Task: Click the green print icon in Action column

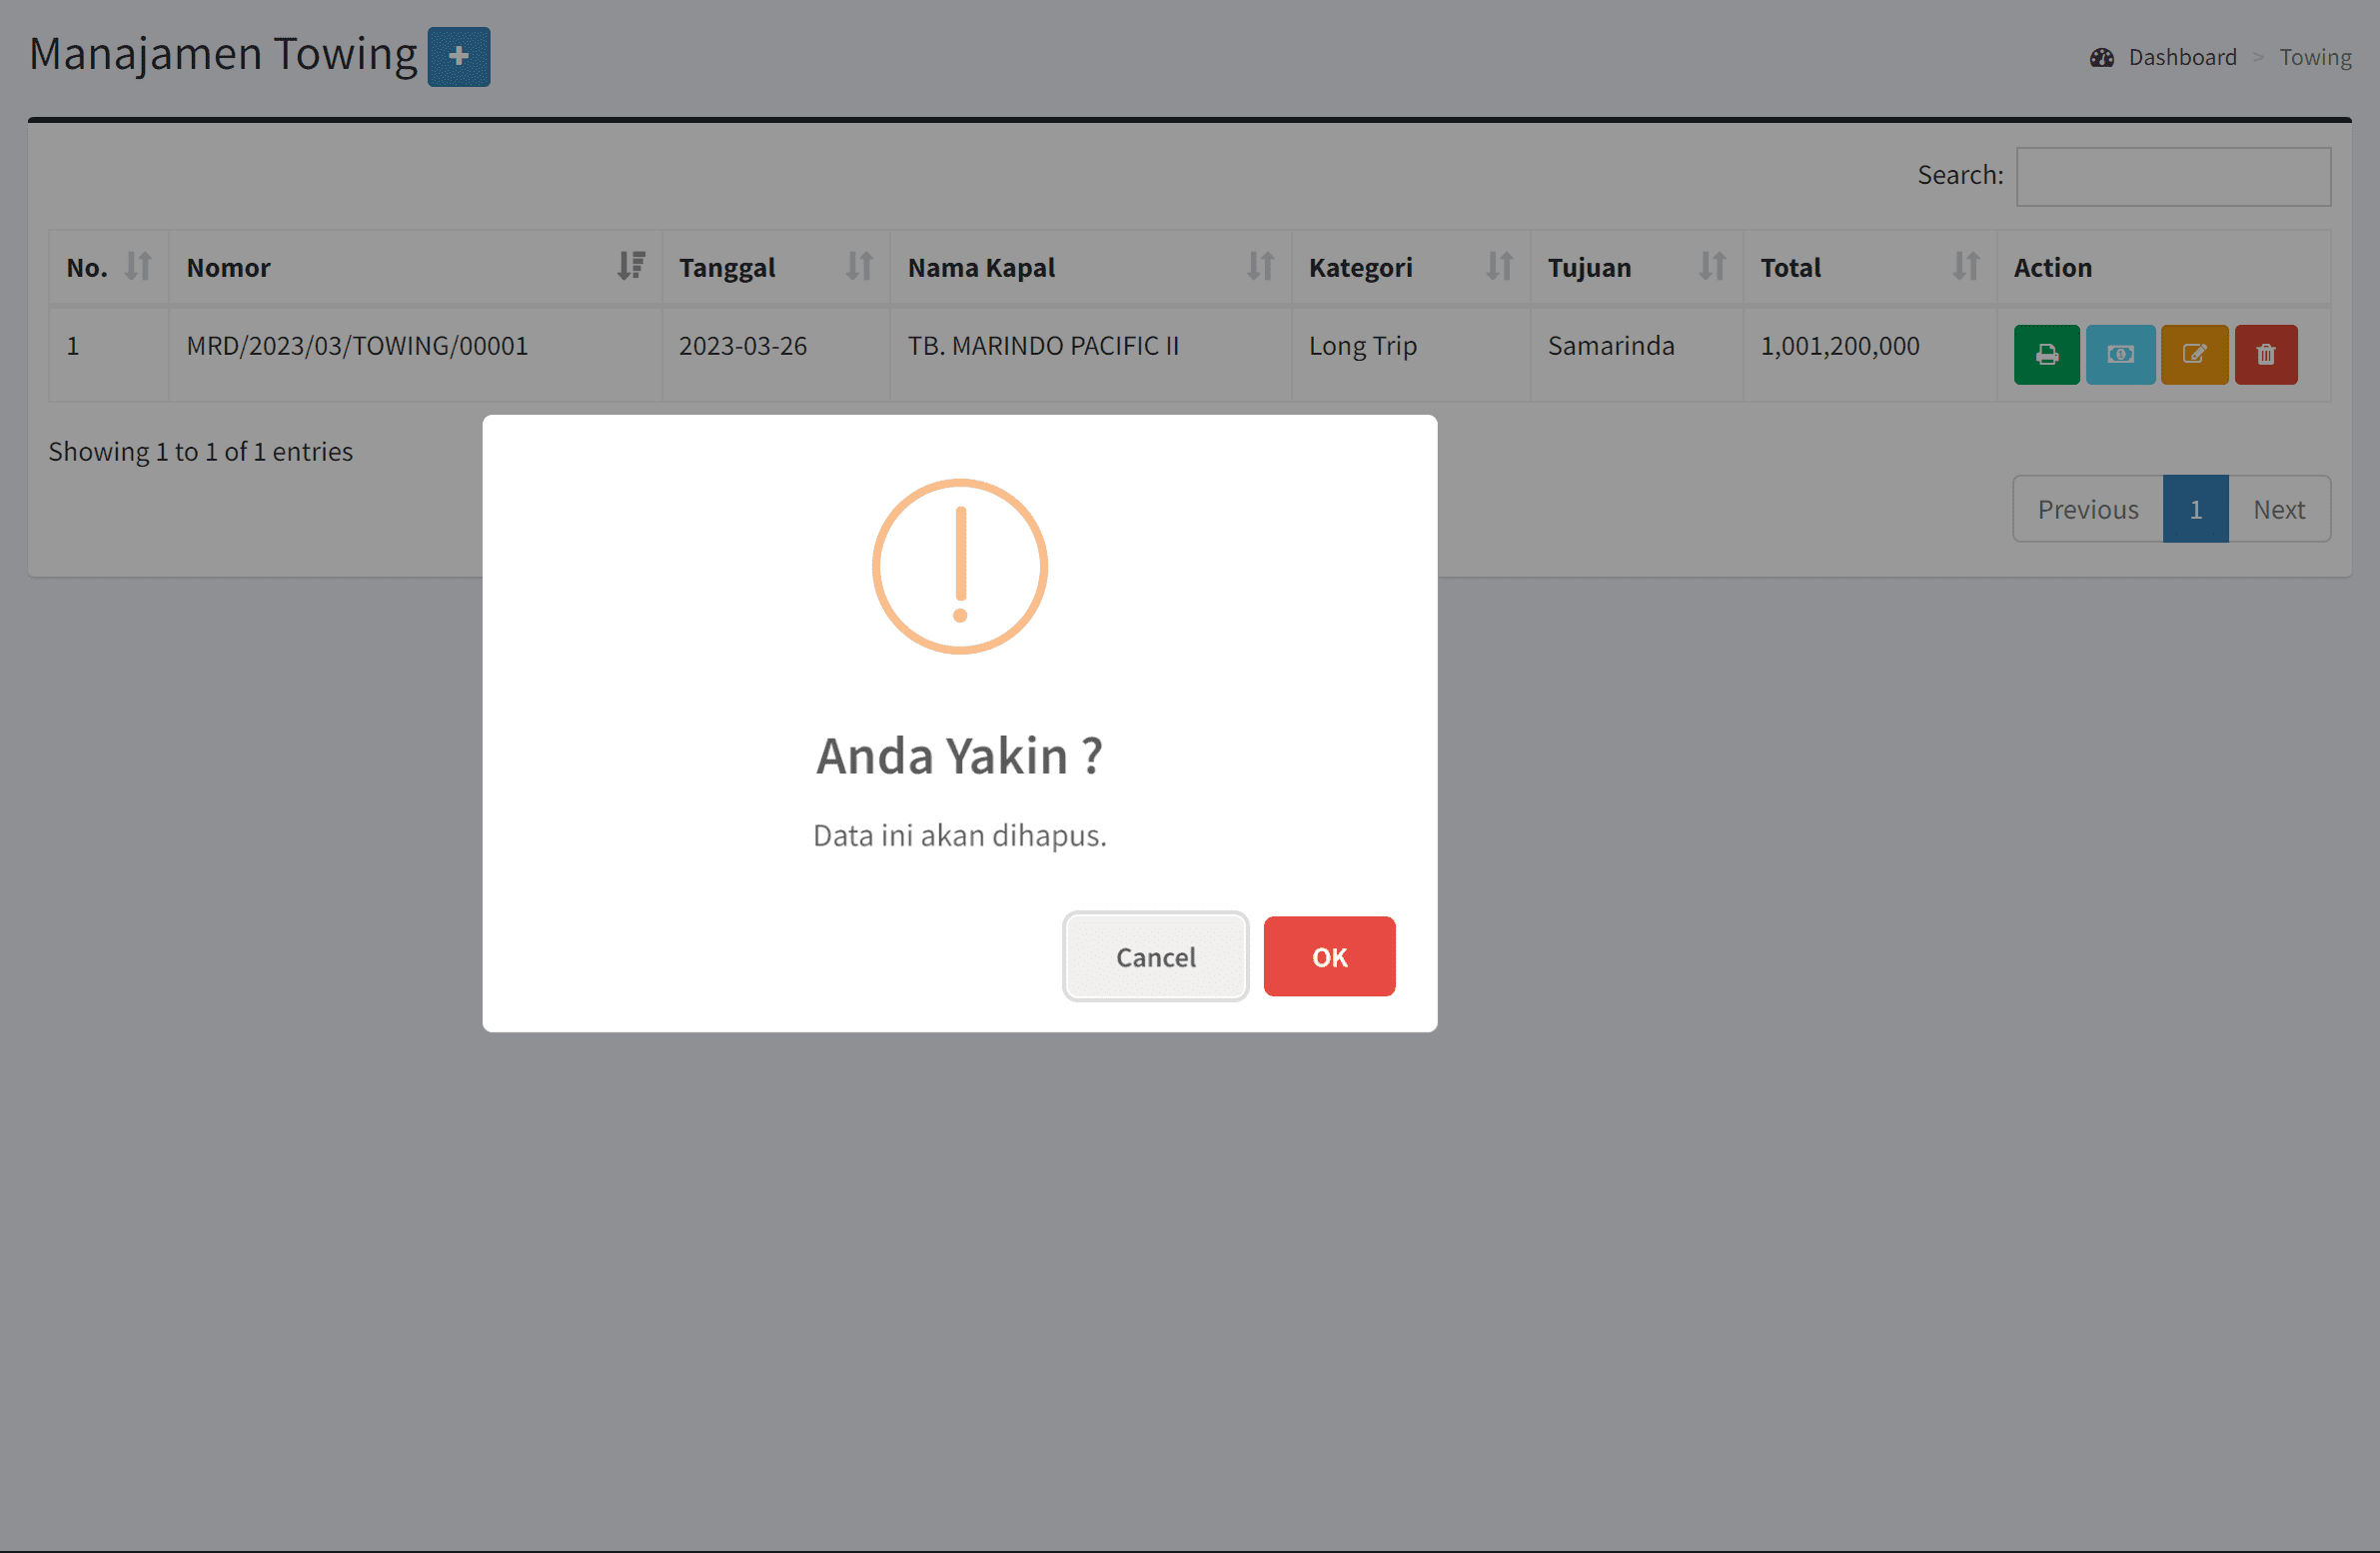Action: point(2045,354)
